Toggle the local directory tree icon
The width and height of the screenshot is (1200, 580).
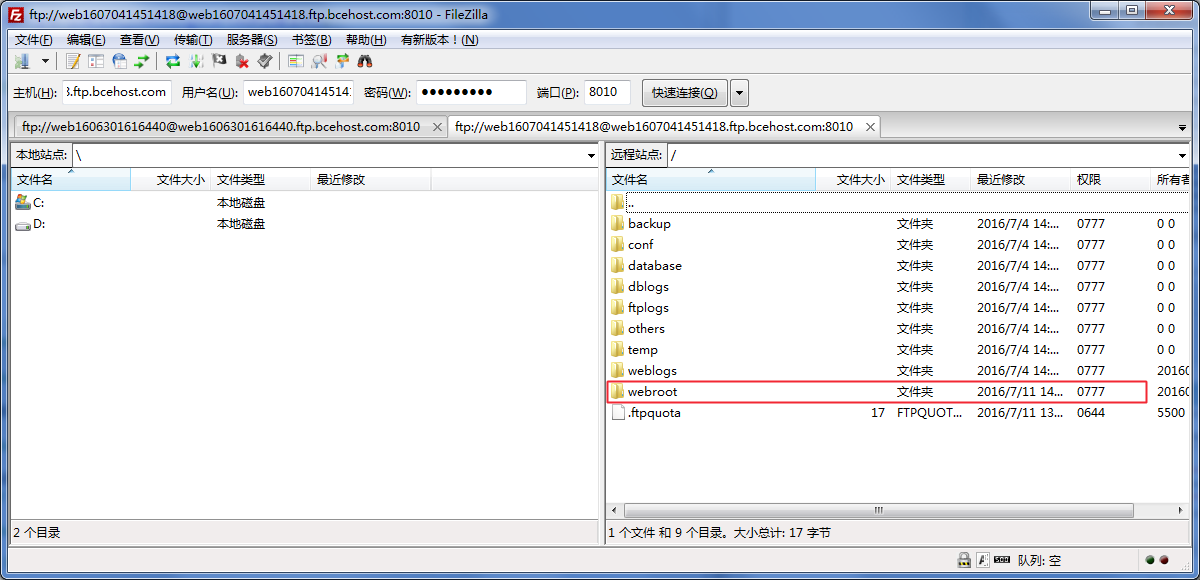point(96,61)
